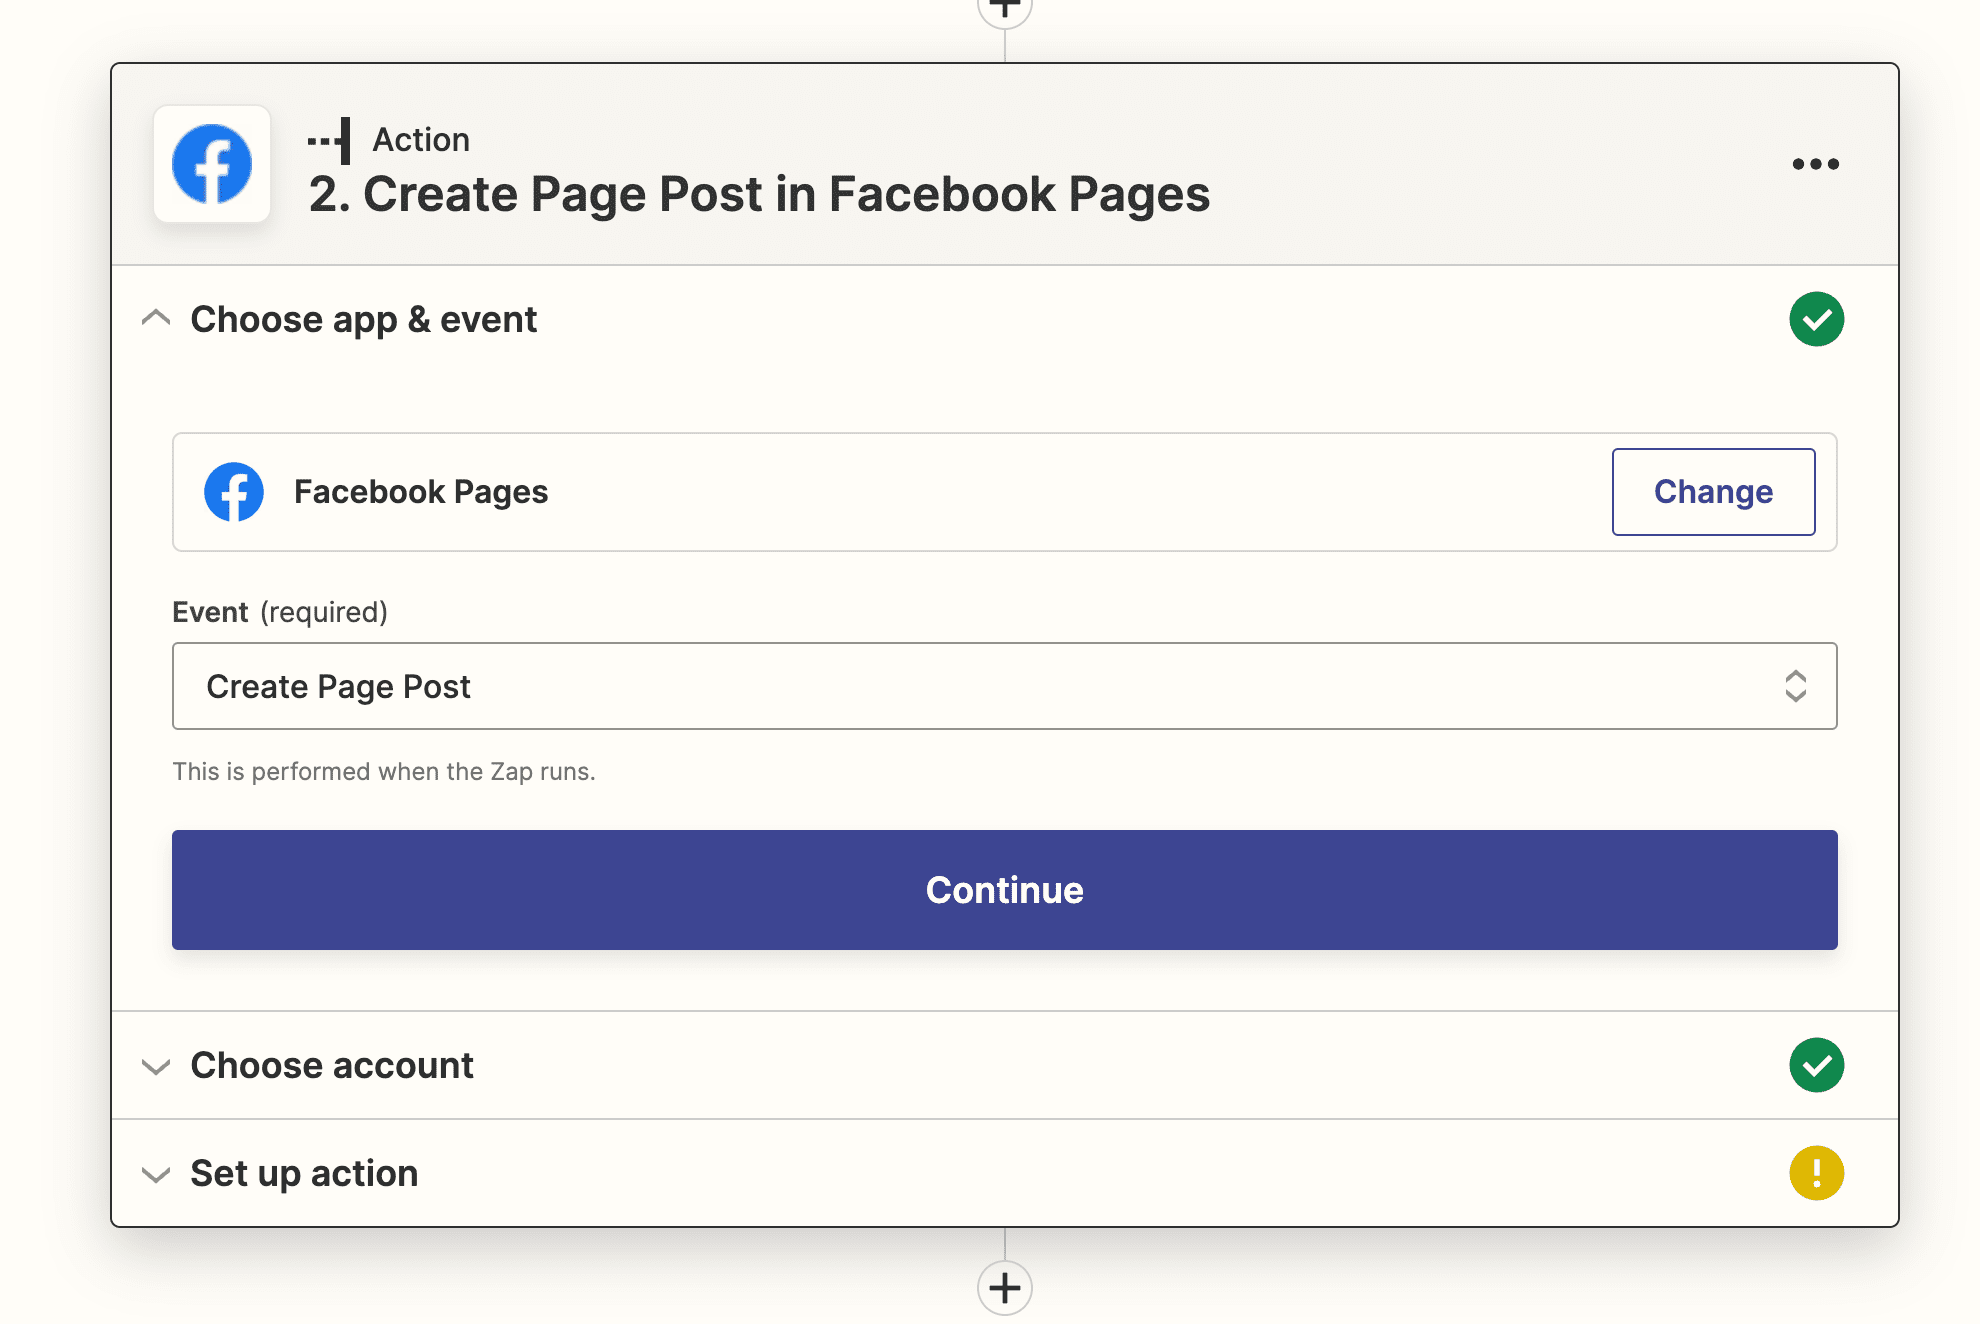Click the Set up action heading text
The width and height of the screenshot is (1980, 1324).
304,1174
